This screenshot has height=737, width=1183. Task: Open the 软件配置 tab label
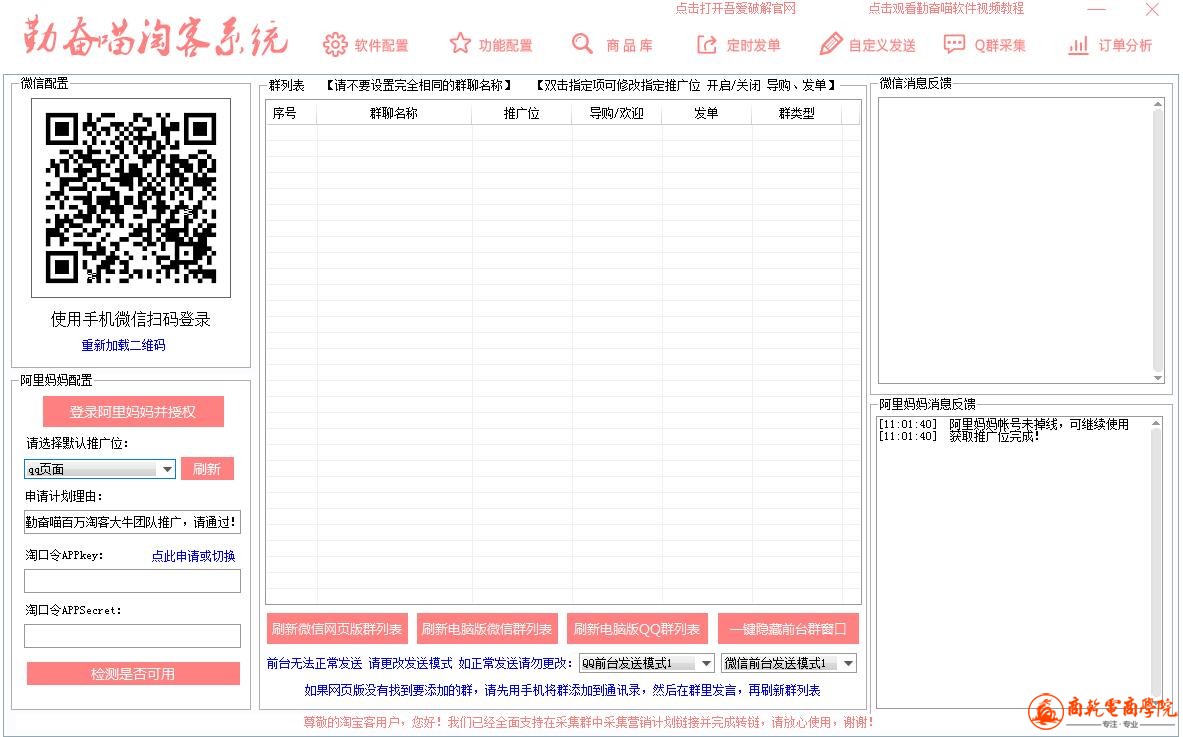[x=382, y=46]
